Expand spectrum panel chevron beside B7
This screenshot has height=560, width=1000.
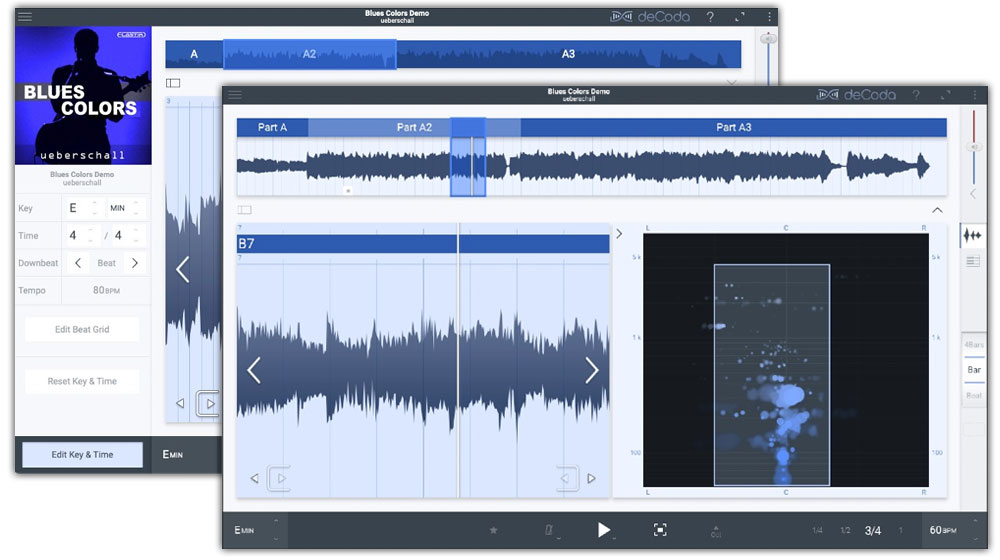point(619,234)
